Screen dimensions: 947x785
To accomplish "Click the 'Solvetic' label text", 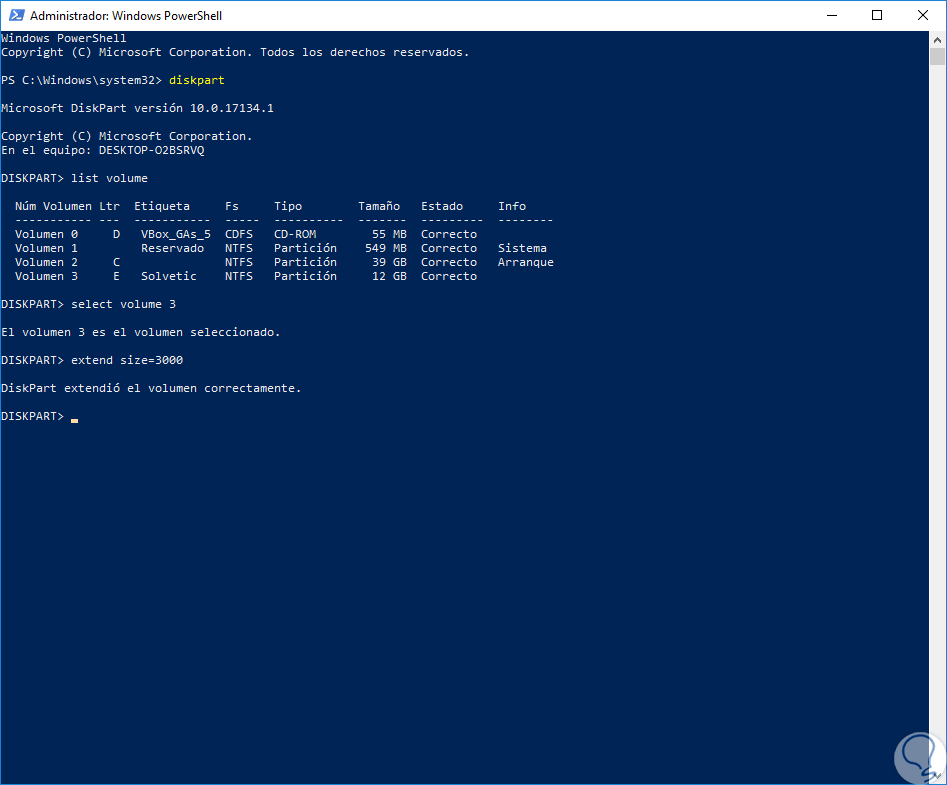I will 169,276.
